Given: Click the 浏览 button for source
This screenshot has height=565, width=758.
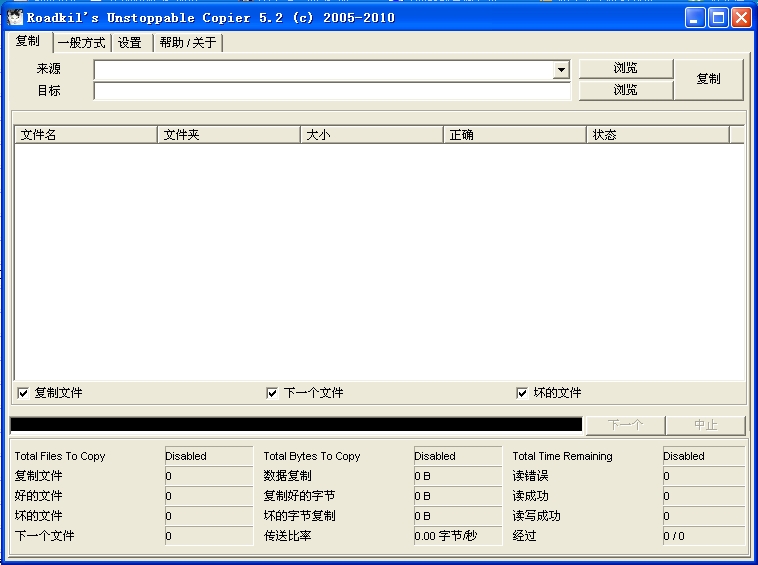Looking at the screenshot, I should 626,68.
